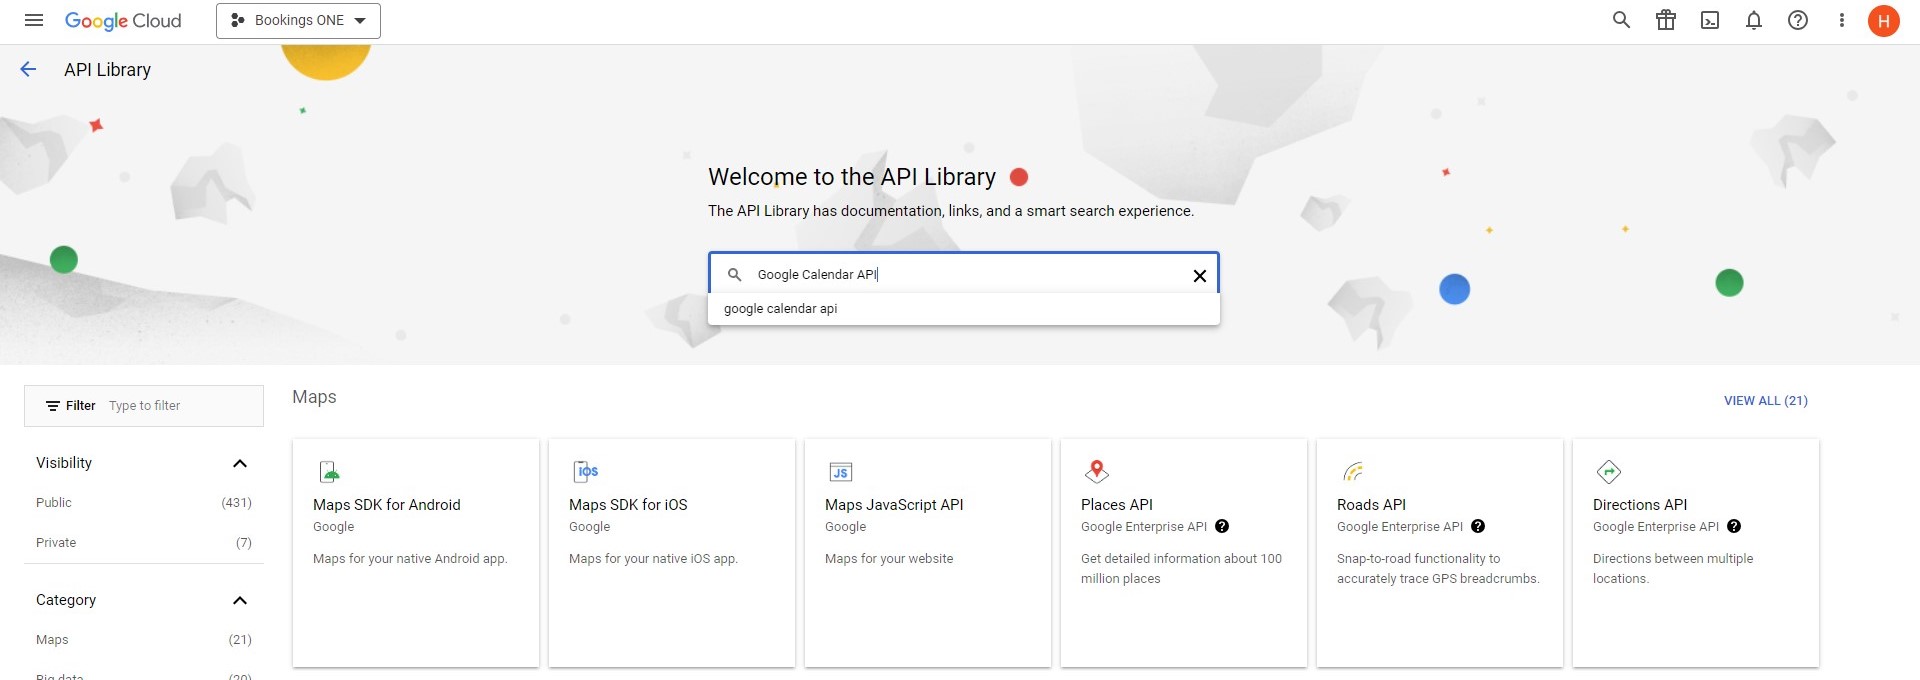Open the Maps SDK for Android card
Image resolution: width=1920 pixels, height=680 pixels.
click(415, 552)
